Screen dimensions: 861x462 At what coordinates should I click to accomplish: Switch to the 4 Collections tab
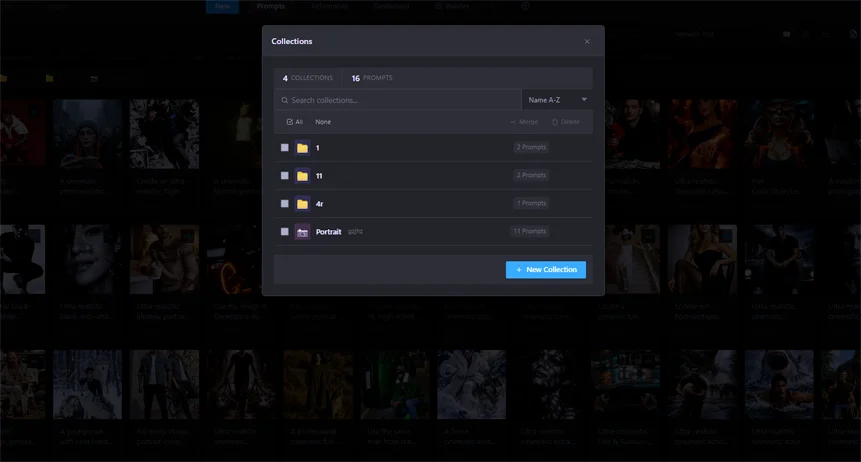(x=308, y=78)
